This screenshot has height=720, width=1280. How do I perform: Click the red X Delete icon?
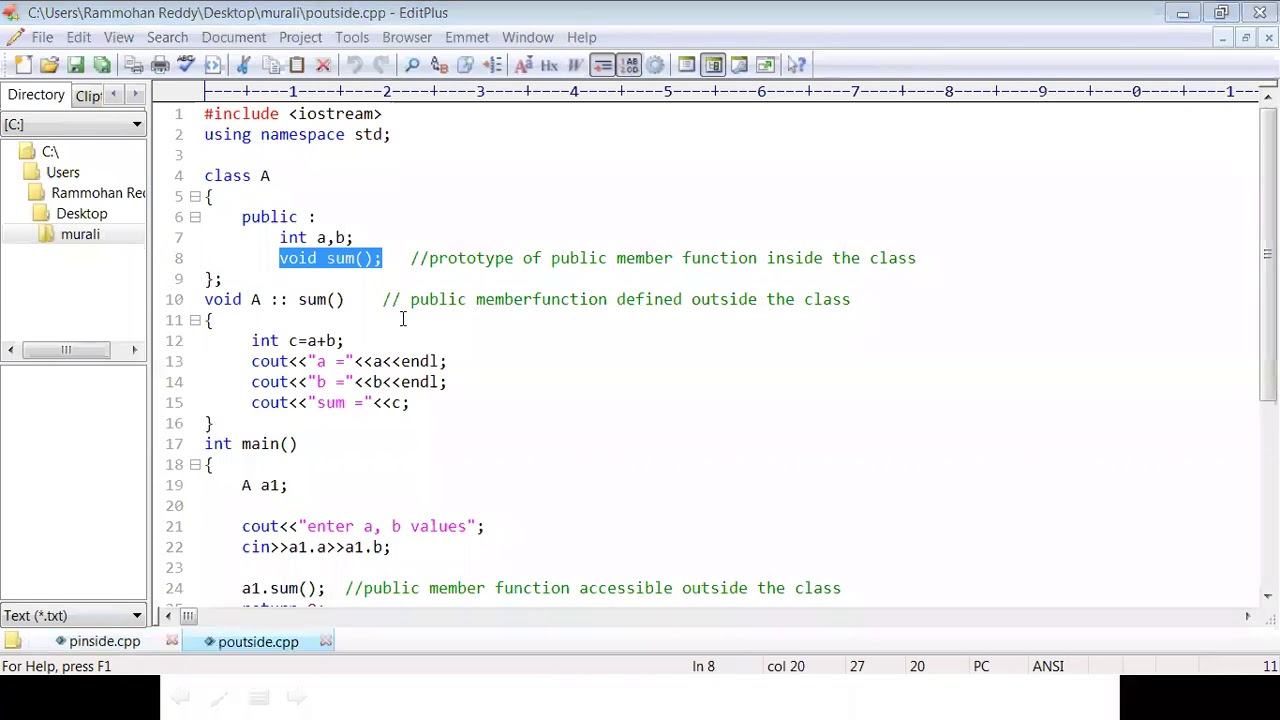point(323,65)
